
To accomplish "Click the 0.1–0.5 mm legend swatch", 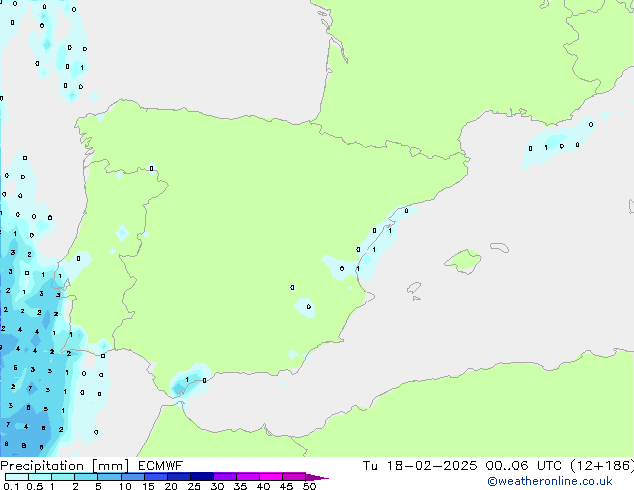I will [x=17, y=477].
